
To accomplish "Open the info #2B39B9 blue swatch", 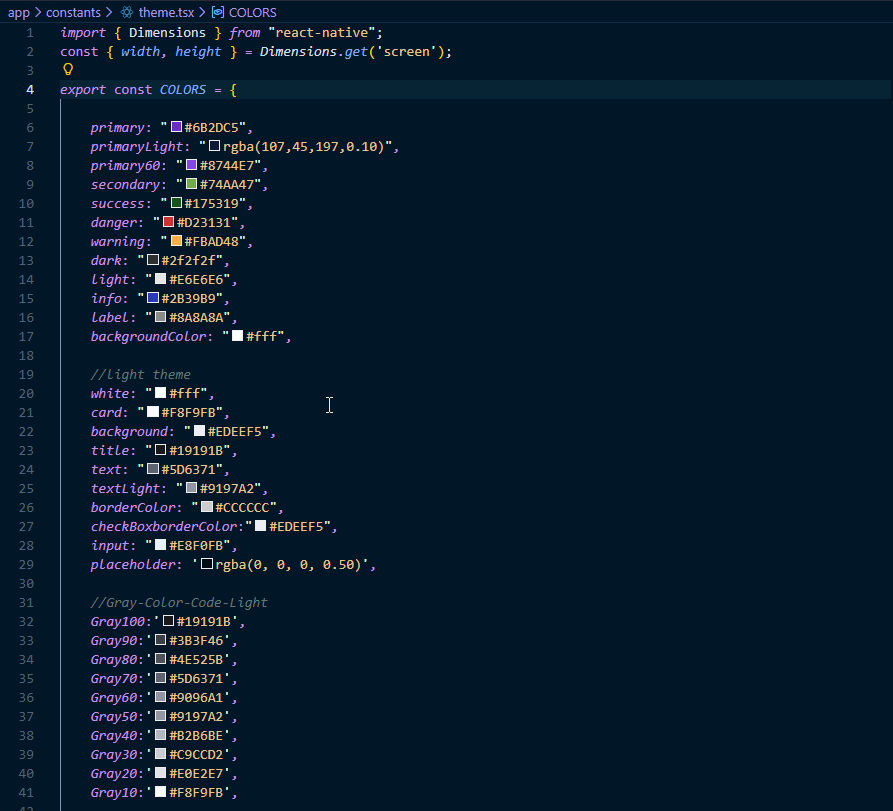I will [153, 299].
